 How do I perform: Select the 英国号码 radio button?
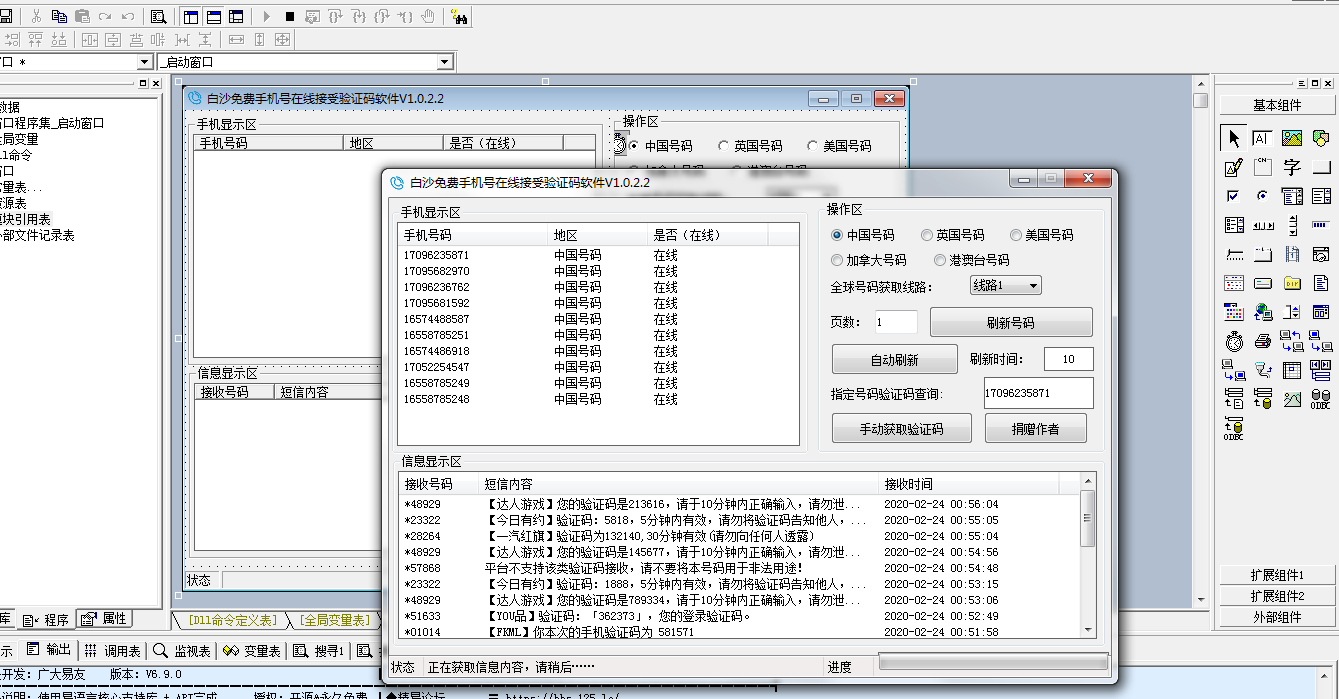click(927, 235)
